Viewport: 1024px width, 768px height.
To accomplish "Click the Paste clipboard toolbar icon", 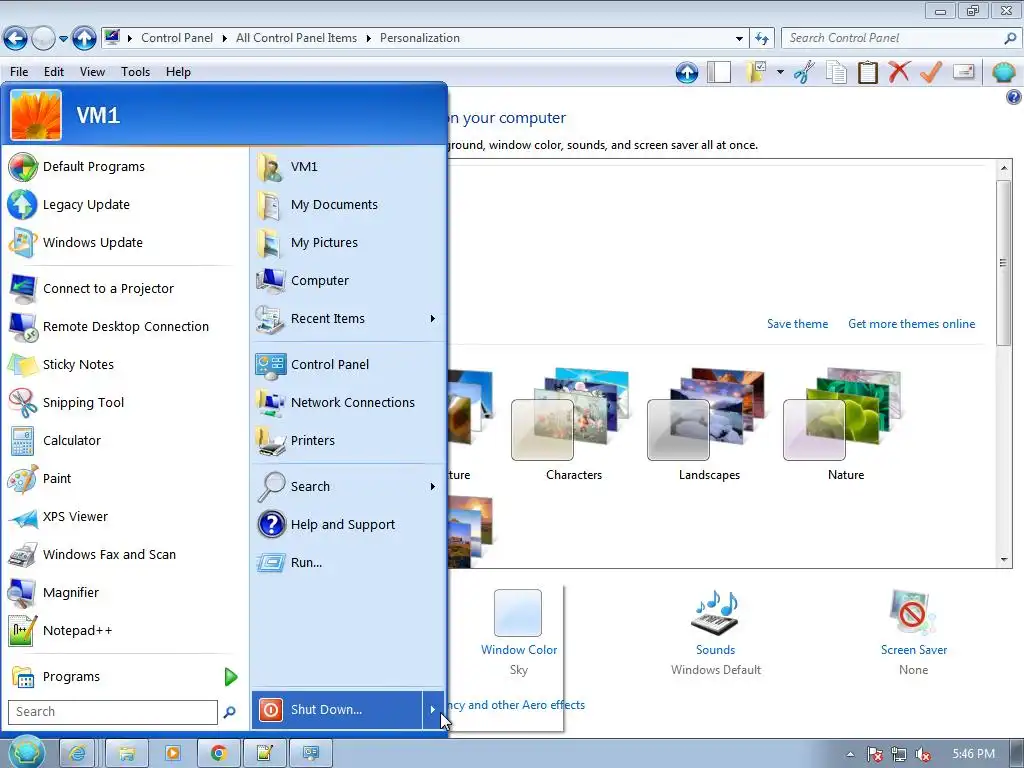I will tap(867, 72).
